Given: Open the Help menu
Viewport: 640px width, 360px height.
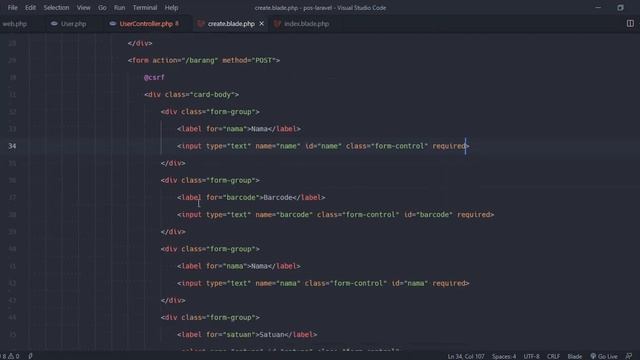Looking at the screenshot, I should pyautogui.click(x=171, y=8).
